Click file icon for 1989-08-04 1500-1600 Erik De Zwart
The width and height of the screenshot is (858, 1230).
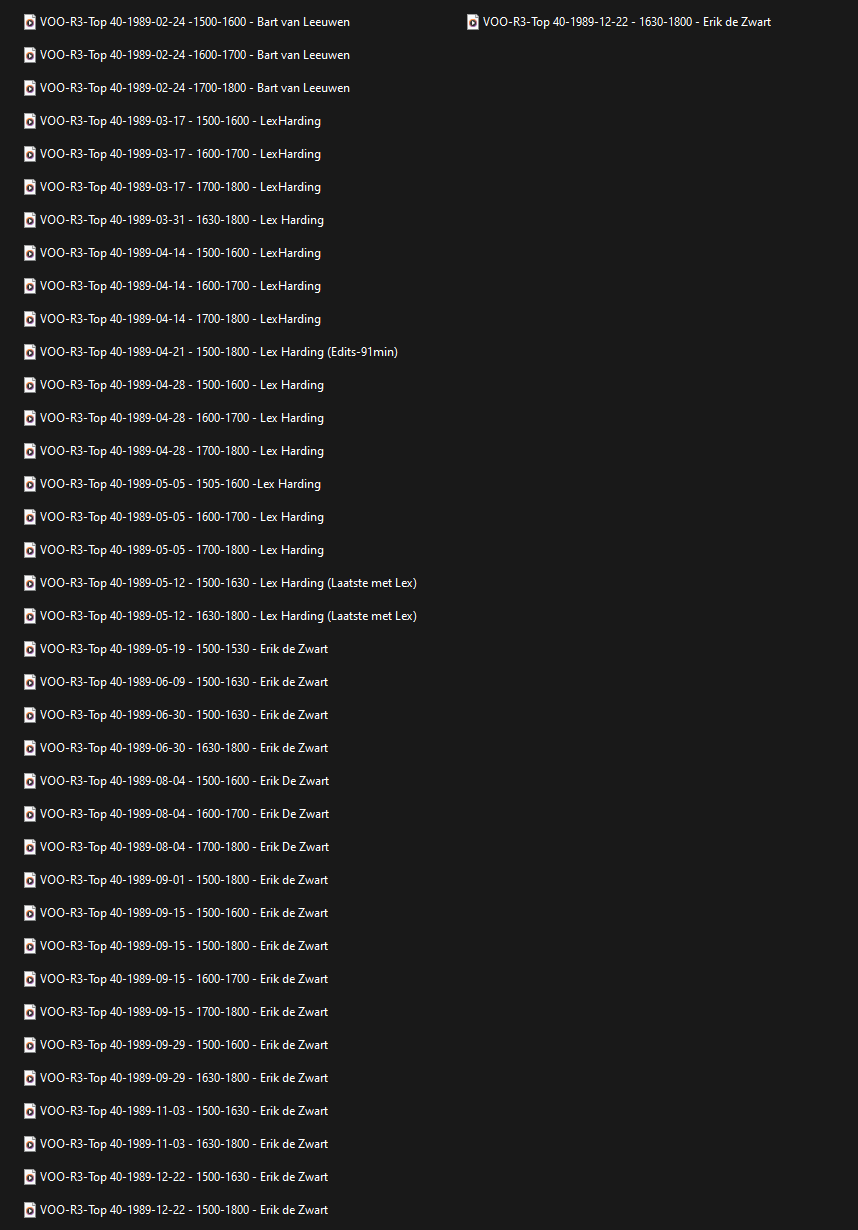(x=30, y=781)
